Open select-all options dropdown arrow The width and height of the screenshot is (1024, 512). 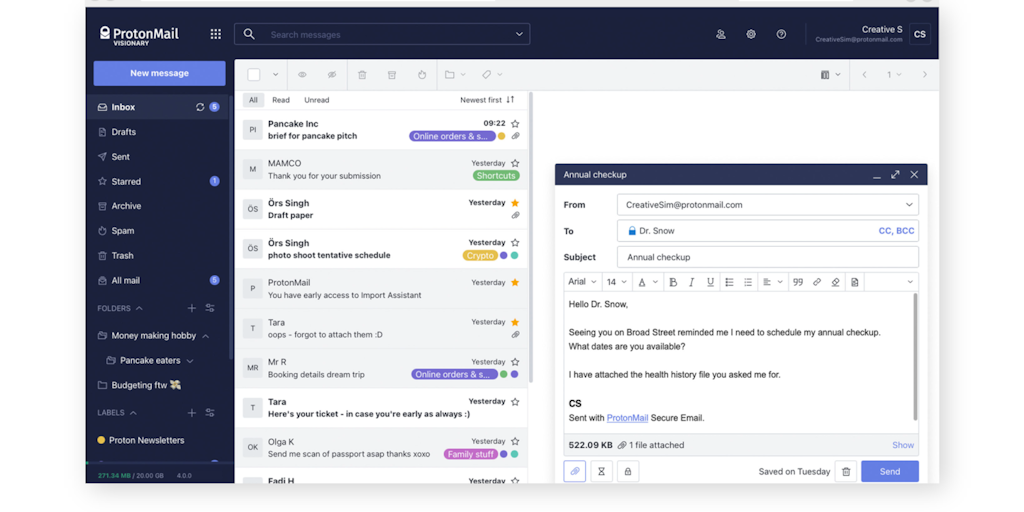(275, 74)
